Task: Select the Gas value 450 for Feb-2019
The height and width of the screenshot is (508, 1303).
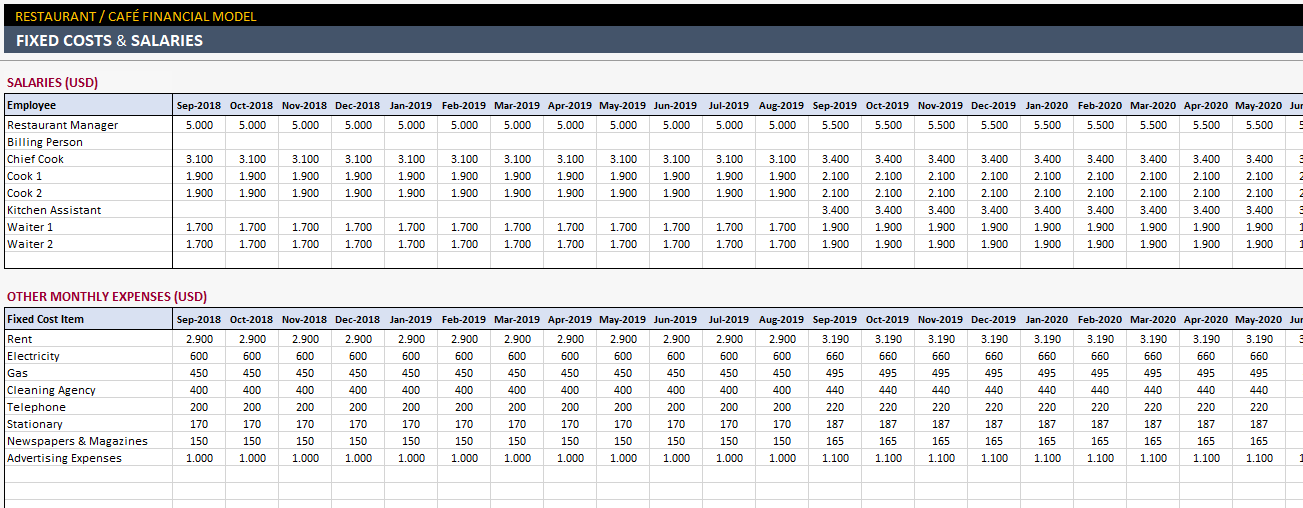Action: 464,373
